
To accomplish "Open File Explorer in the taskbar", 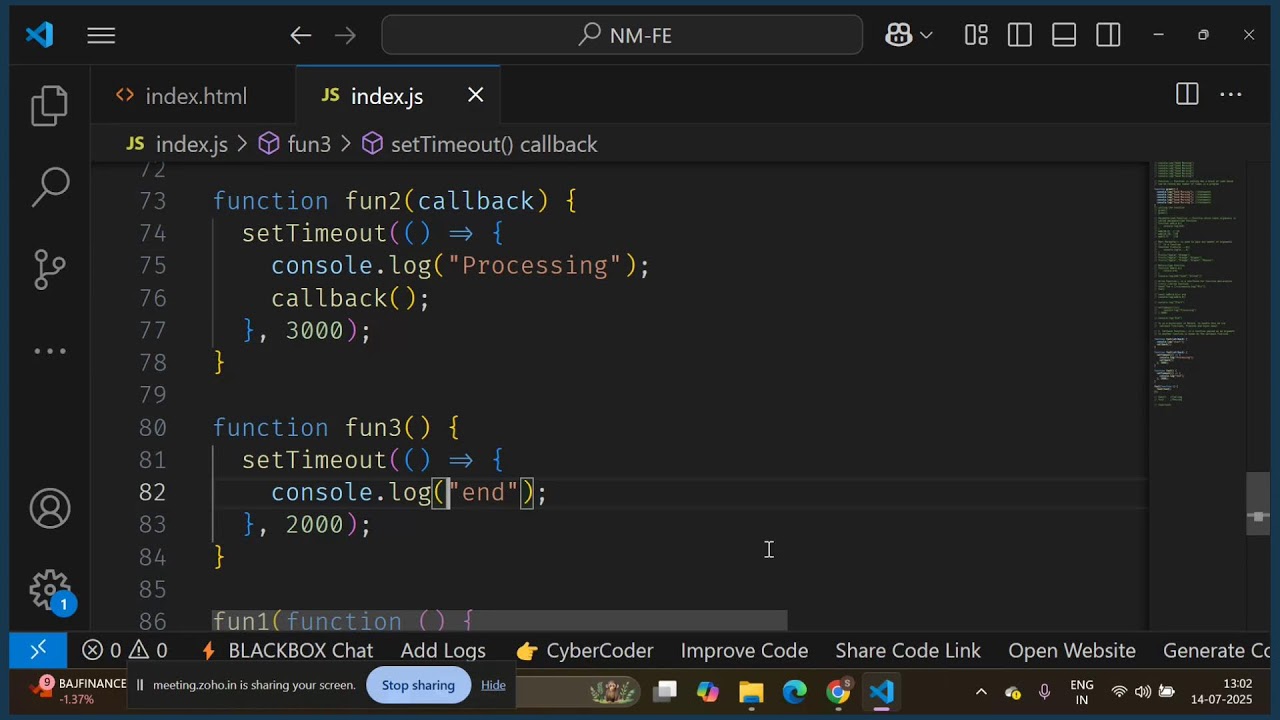I will [x=751, y=691].
